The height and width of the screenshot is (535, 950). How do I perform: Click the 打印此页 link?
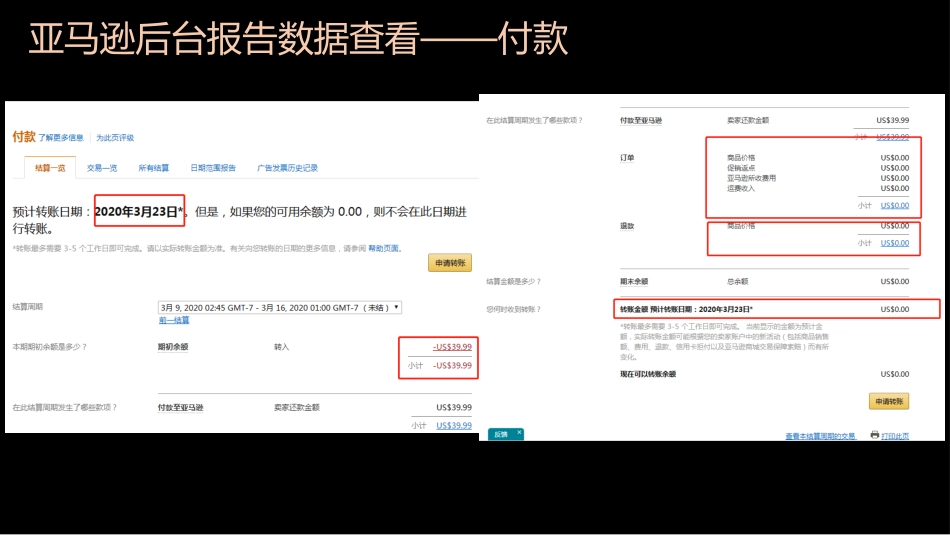[895, 436]
